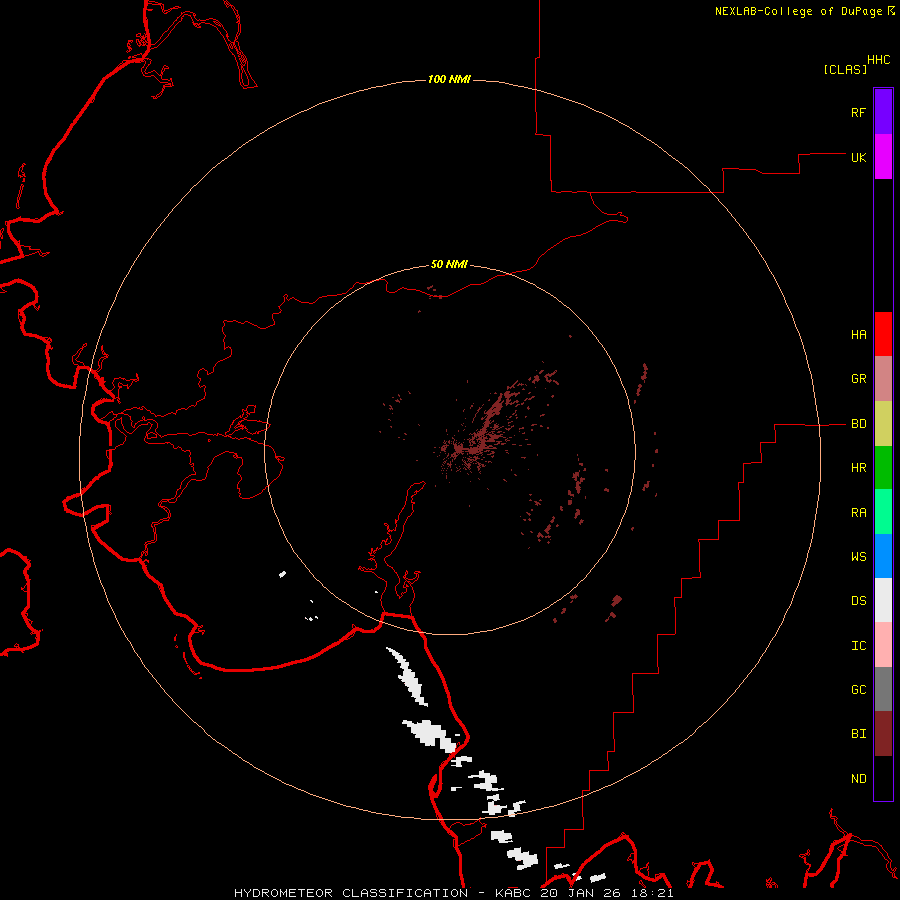The image size is (900, 900).
Task: Click the "[CLAS]" unit label
Action: click(x=845, y=69)
